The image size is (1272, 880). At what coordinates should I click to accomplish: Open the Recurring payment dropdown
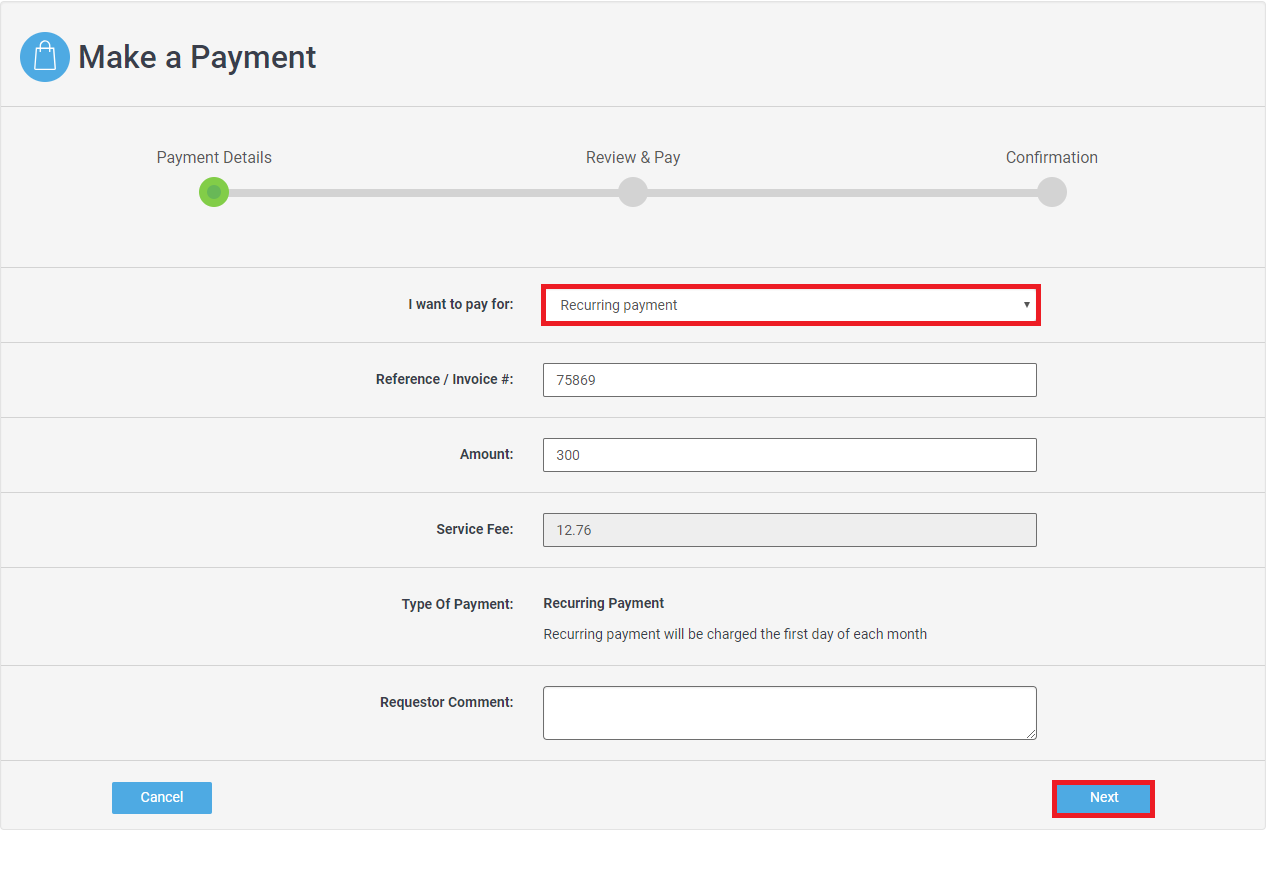[790, 305]
